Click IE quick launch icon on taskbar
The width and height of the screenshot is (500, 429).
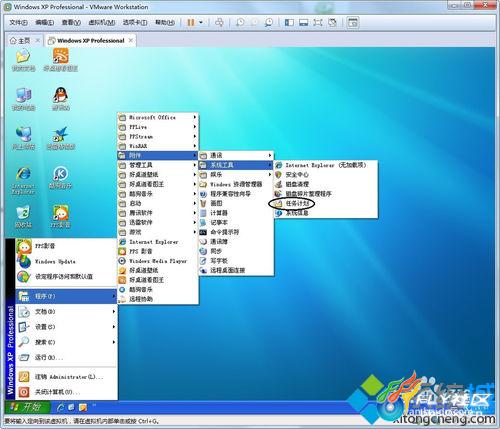[61, 407]
